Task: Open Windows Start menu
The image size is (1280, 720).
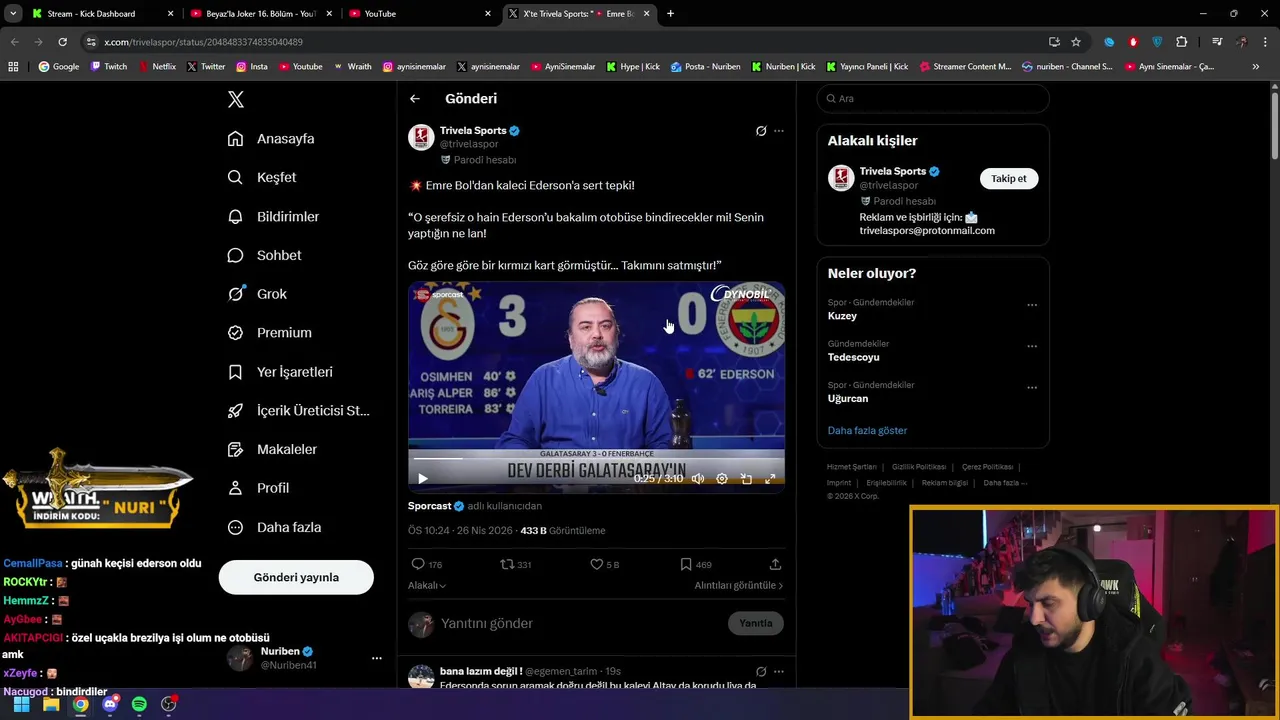Action: (21, 704)
